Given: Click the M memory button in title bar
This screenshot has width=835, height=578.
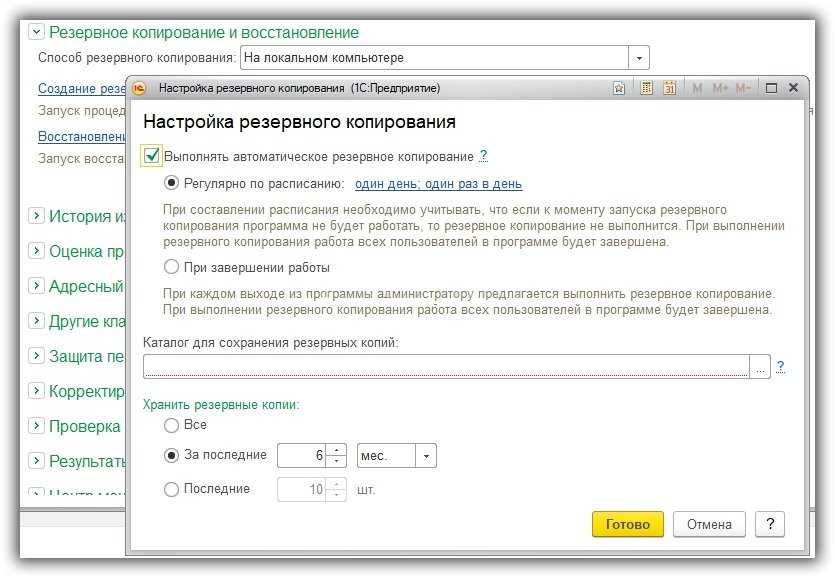Looking at the screenshot, I should (x=697, y=88).
